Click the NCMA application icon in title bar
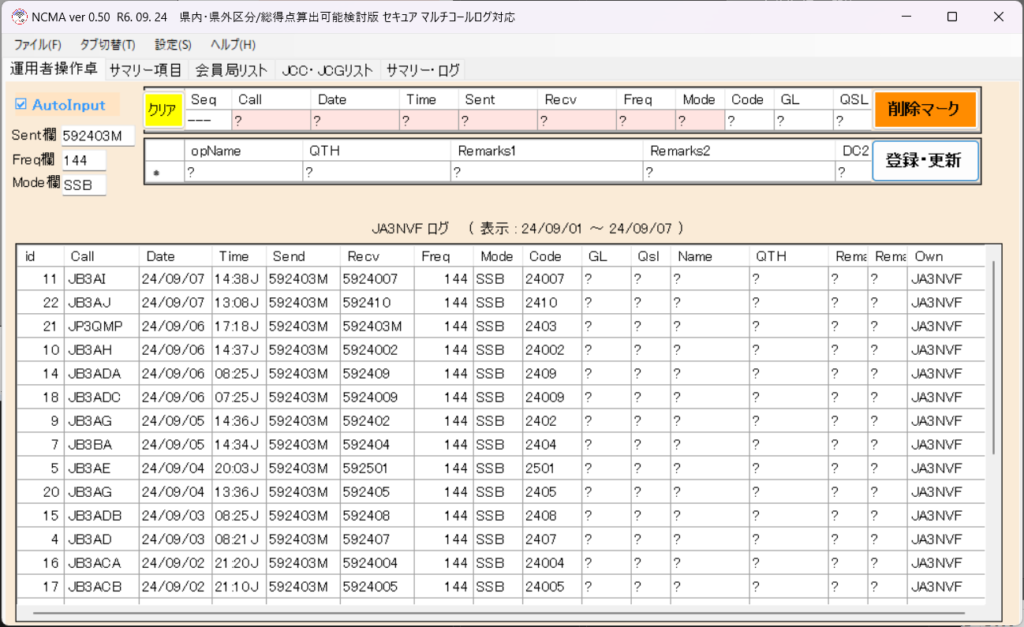 point(18,17)
